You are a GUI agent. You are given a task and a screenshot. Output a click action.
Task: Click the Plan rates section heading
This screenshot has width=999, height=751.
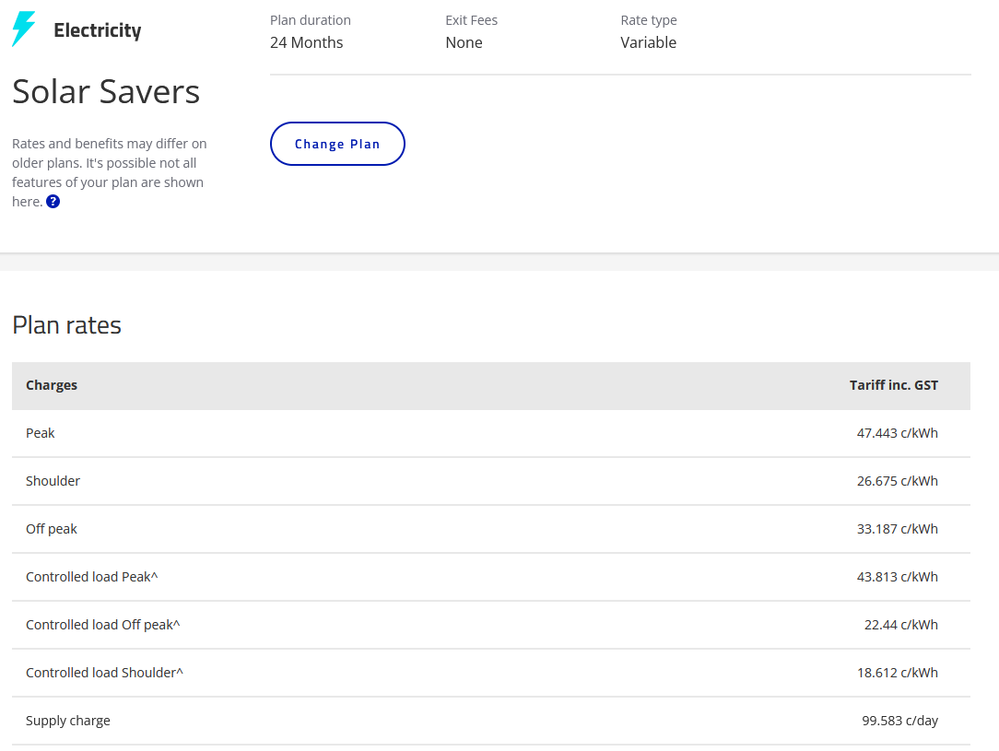[67, 325]
